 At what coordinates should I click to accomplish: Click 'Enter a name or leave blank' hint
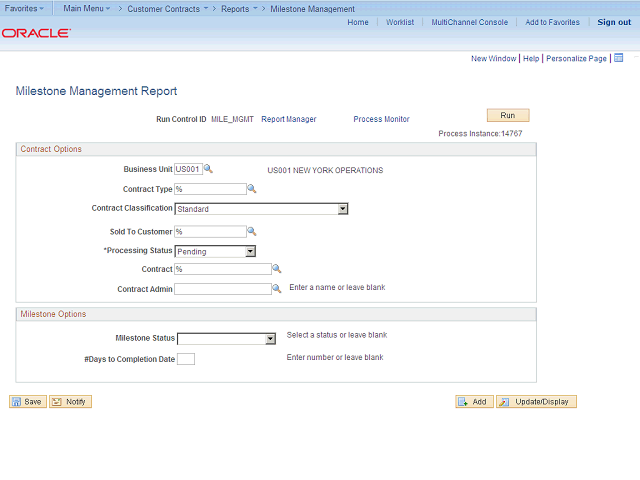click(337, 287)
